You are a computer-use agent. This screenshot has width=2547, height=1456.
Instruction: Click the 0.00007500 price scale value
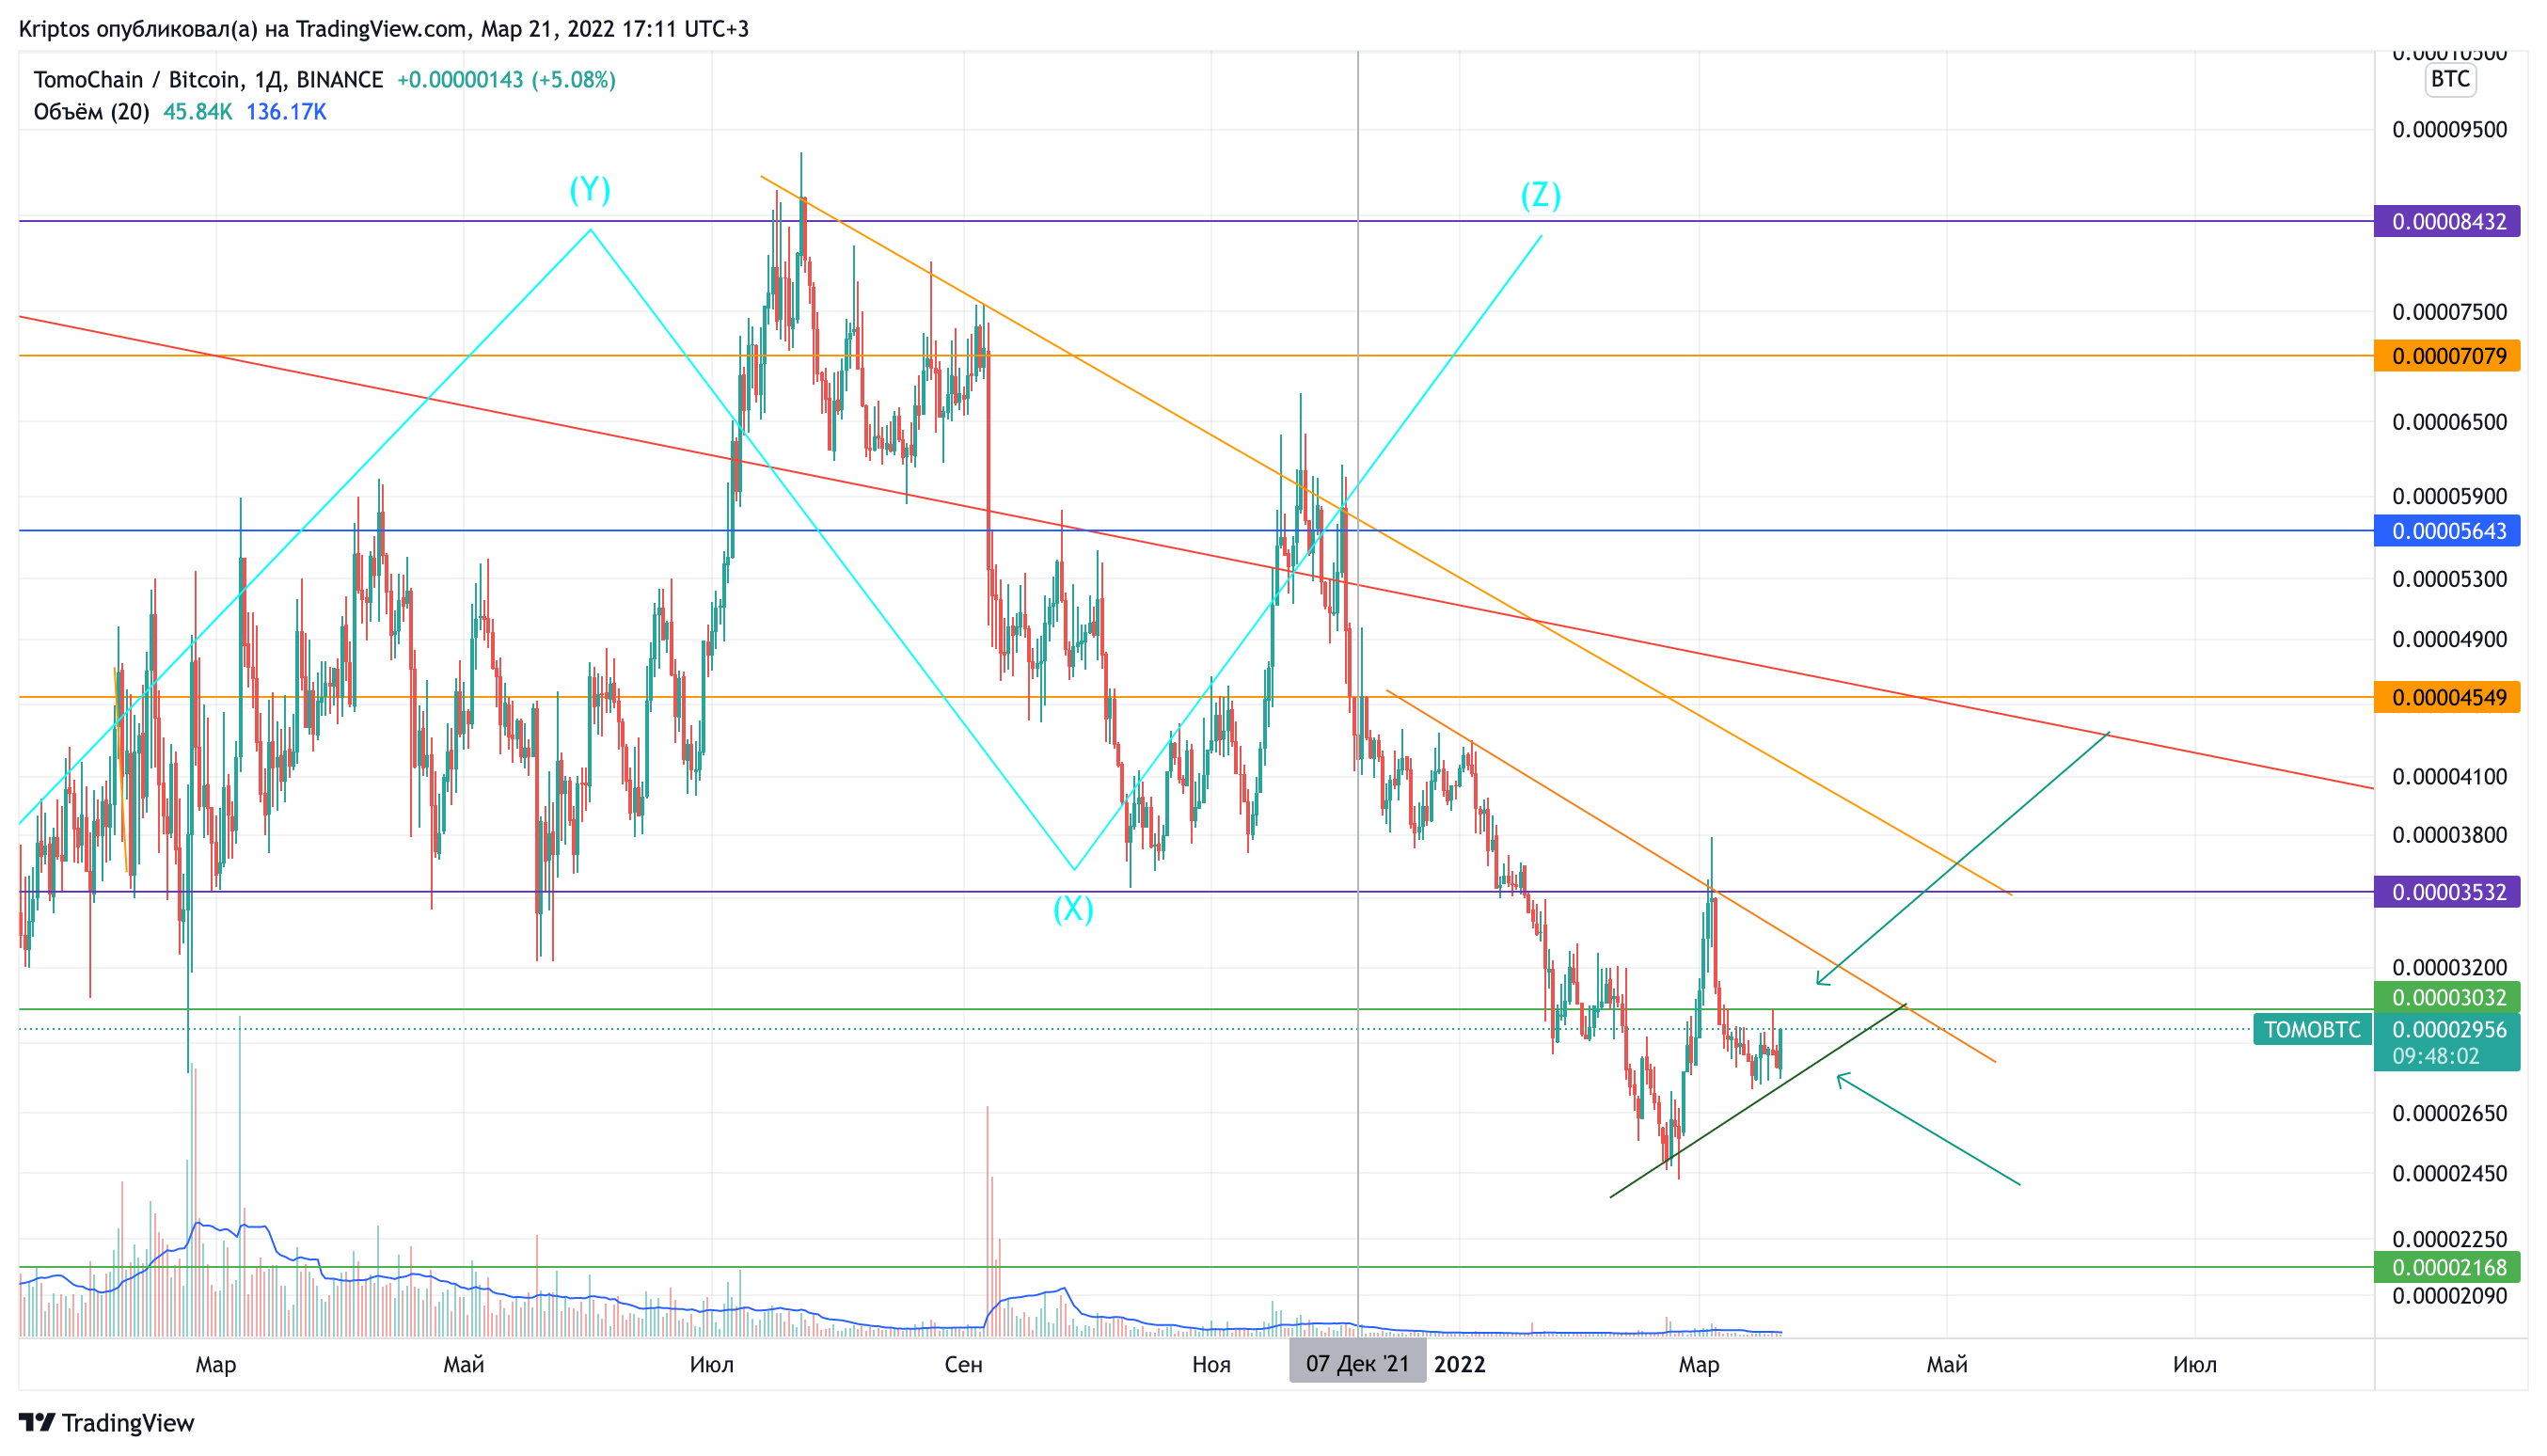2449,312
